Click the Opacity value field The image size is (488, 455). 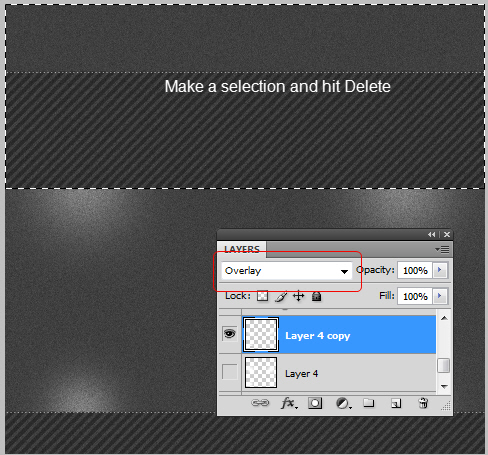pos(415,270)
